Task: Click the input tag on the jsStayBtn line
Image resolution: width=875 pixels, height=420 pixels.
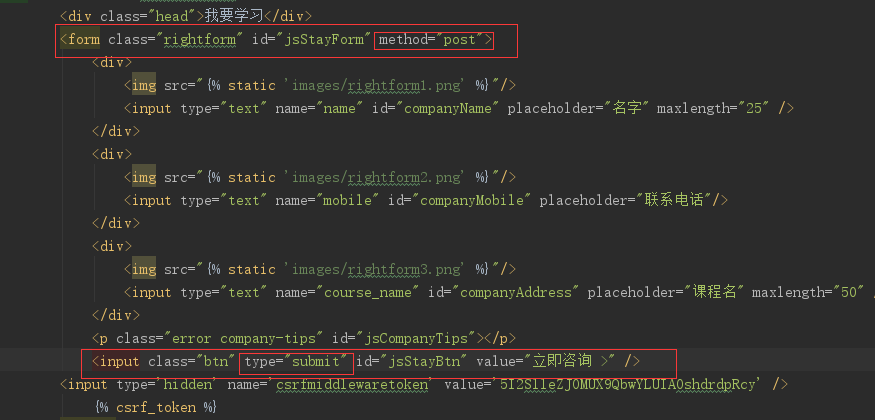Action: click(x=119, y=361)
